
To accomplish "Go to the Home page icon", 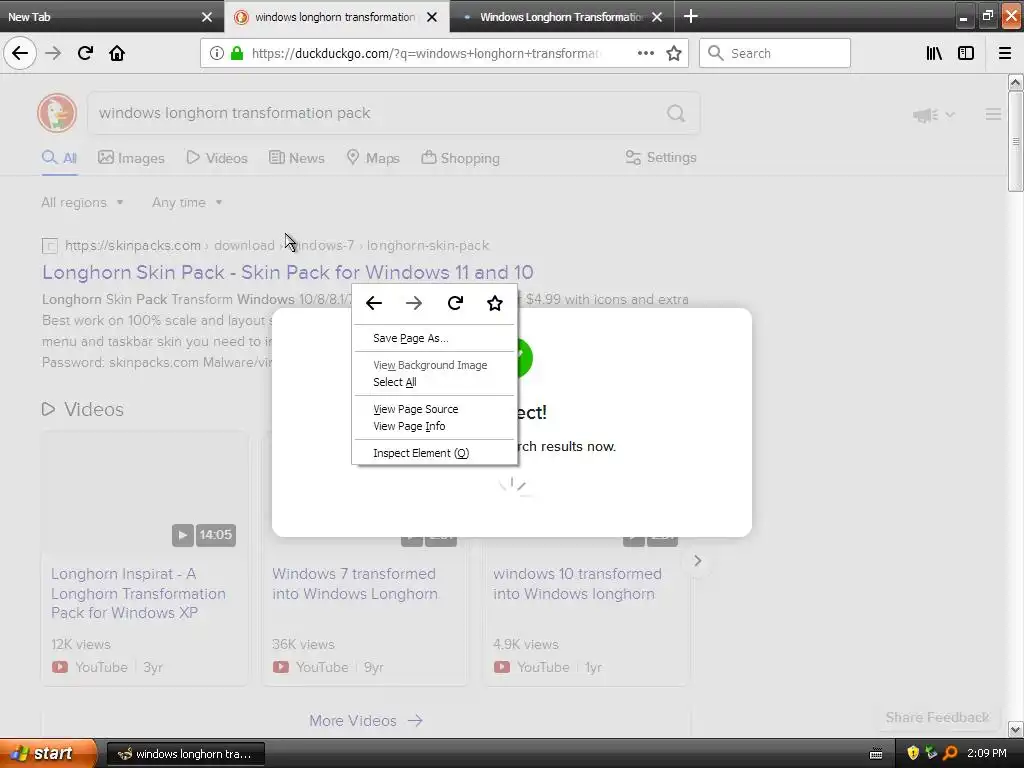I will click(x=117, y=53).
